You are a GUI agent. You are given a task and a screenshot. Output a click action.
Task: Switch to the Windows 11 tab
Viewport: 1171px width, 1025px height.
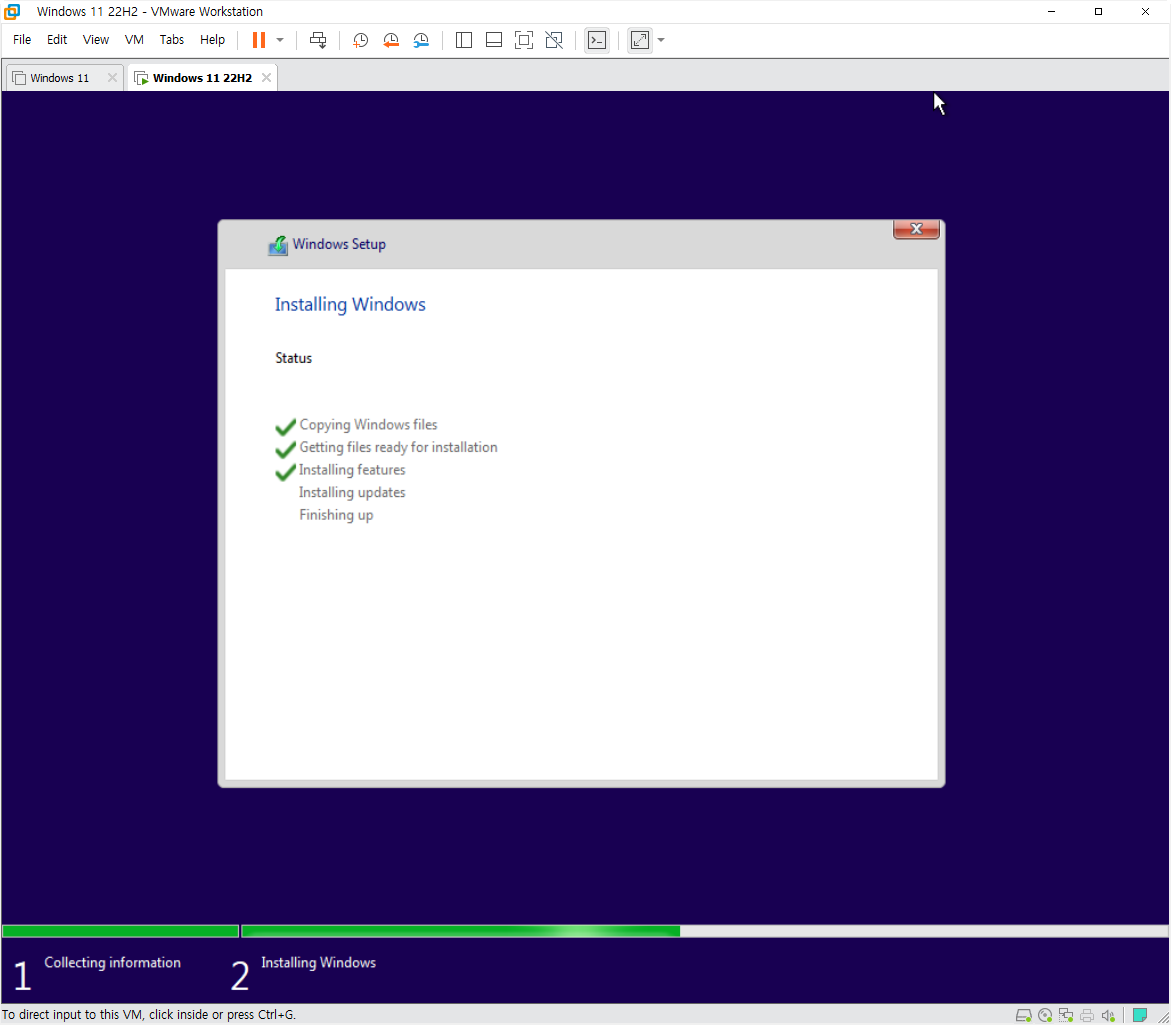(59, 78)
